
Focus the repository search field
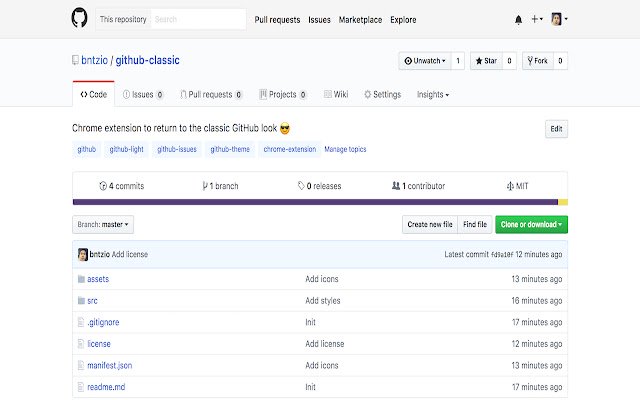[x=198, y=19]
